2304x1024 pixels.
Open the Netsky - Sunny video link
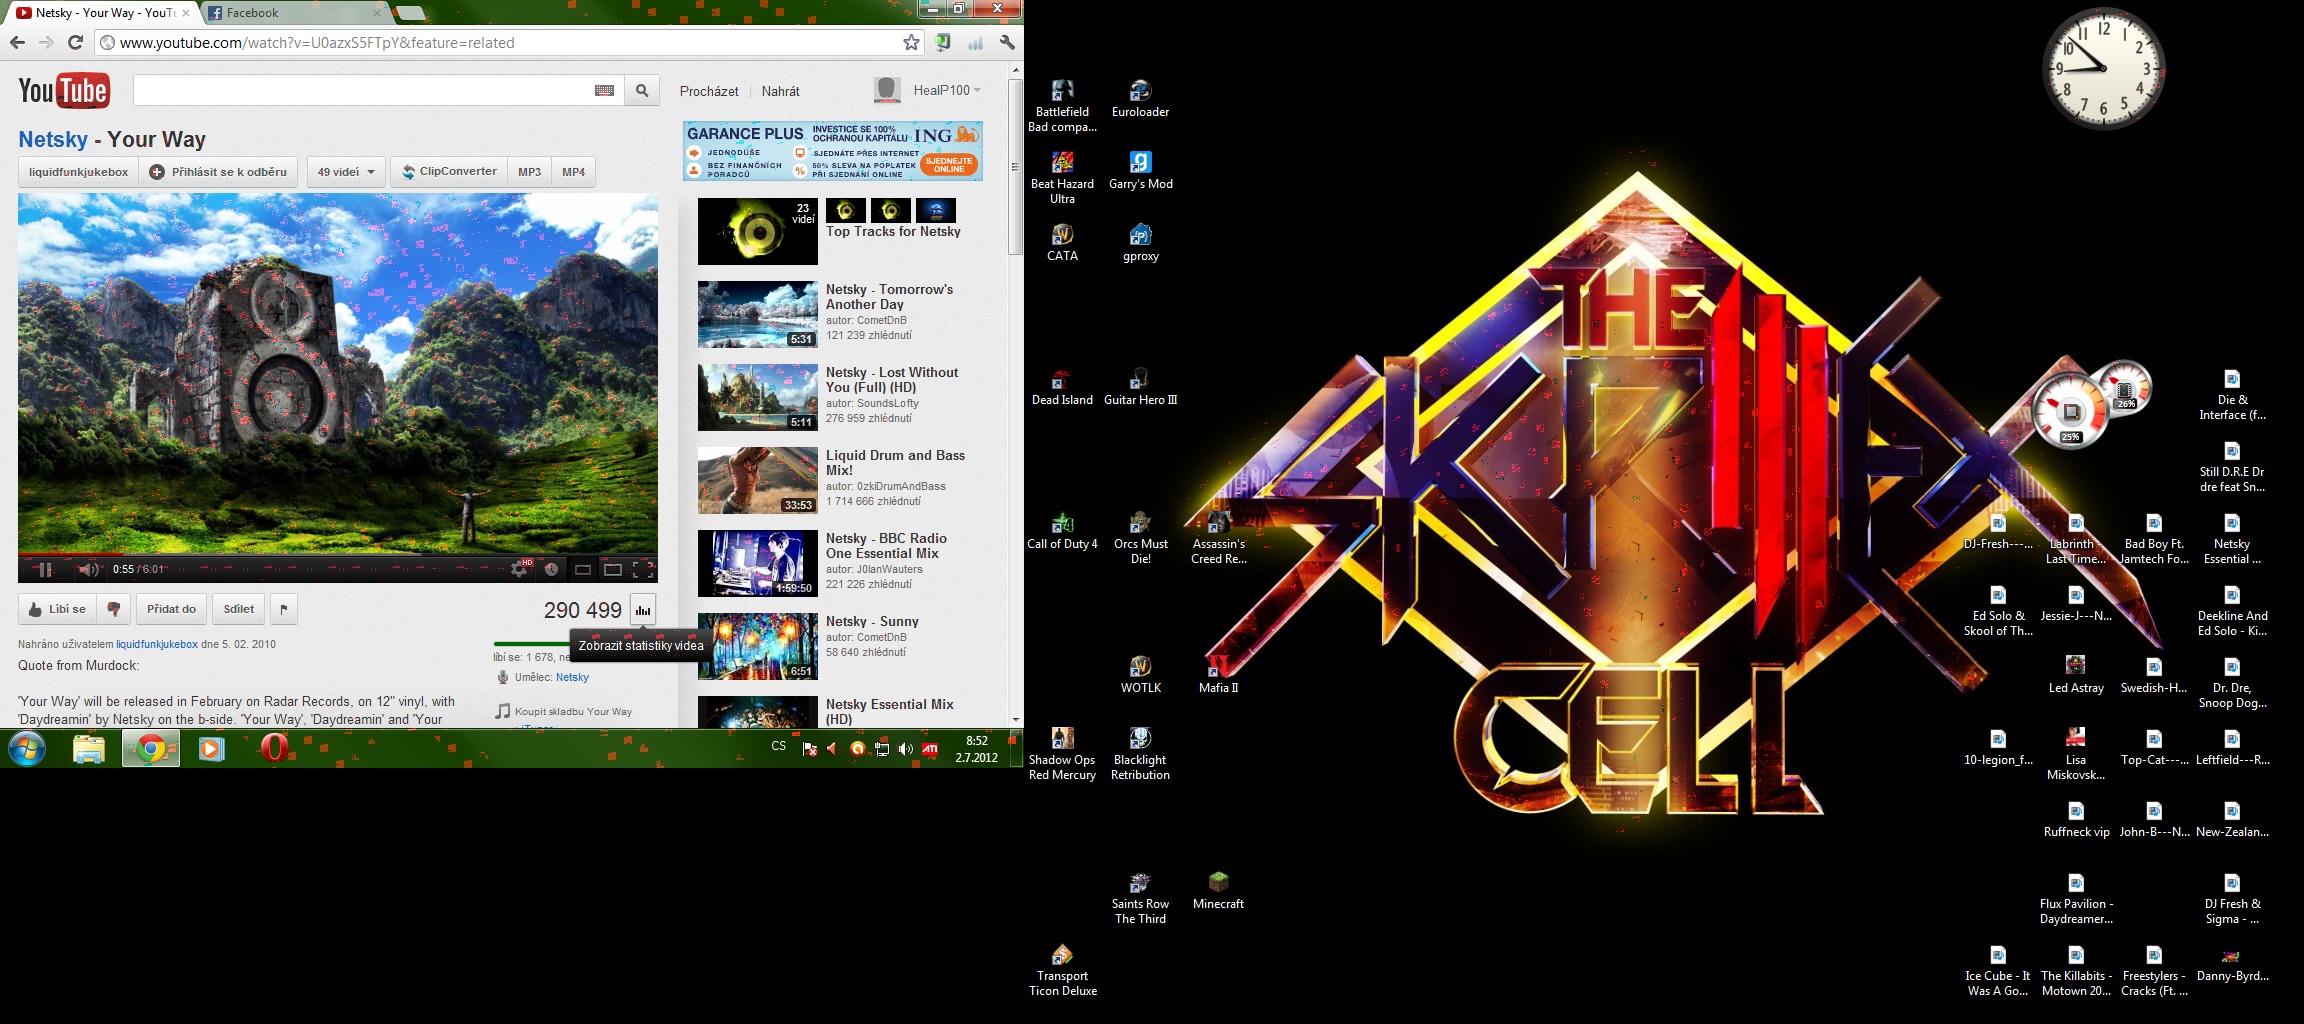[872, 621]
